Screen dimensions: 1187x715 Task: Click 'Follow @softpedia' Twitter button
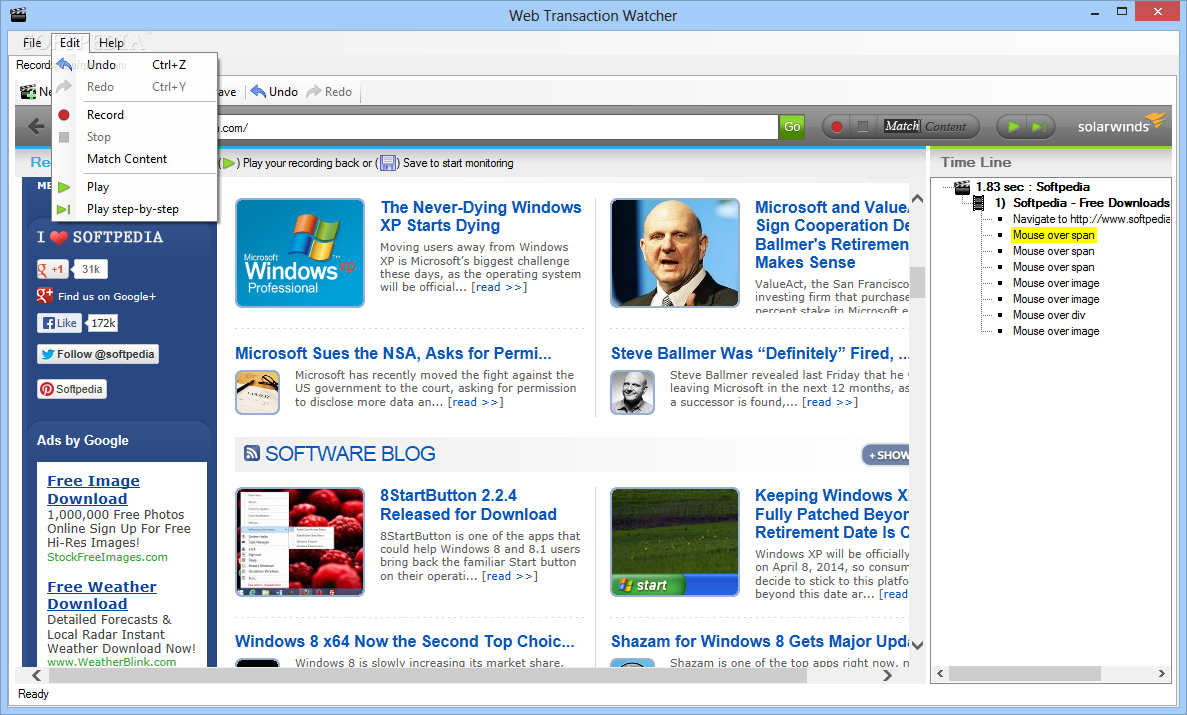98,354
